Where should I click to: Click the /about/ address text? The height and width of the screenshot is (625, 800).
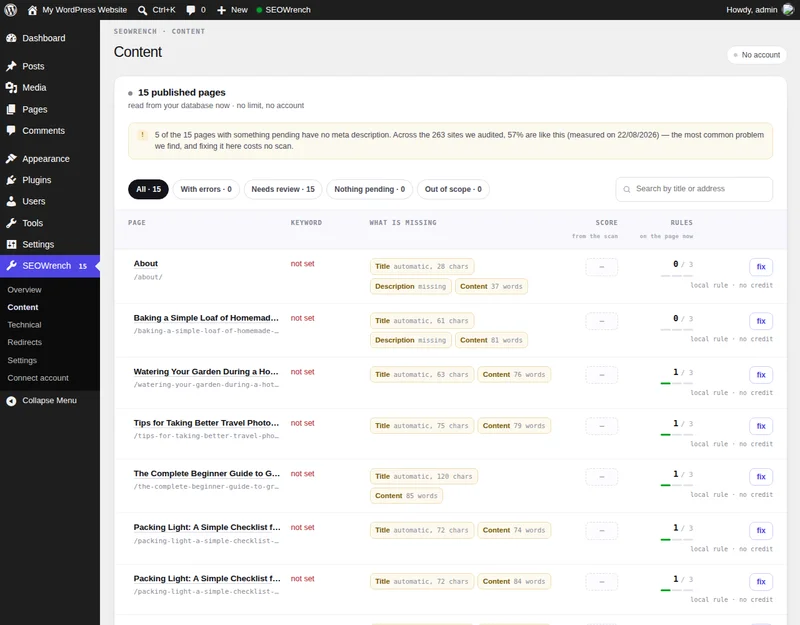click(x=148, y=277)
